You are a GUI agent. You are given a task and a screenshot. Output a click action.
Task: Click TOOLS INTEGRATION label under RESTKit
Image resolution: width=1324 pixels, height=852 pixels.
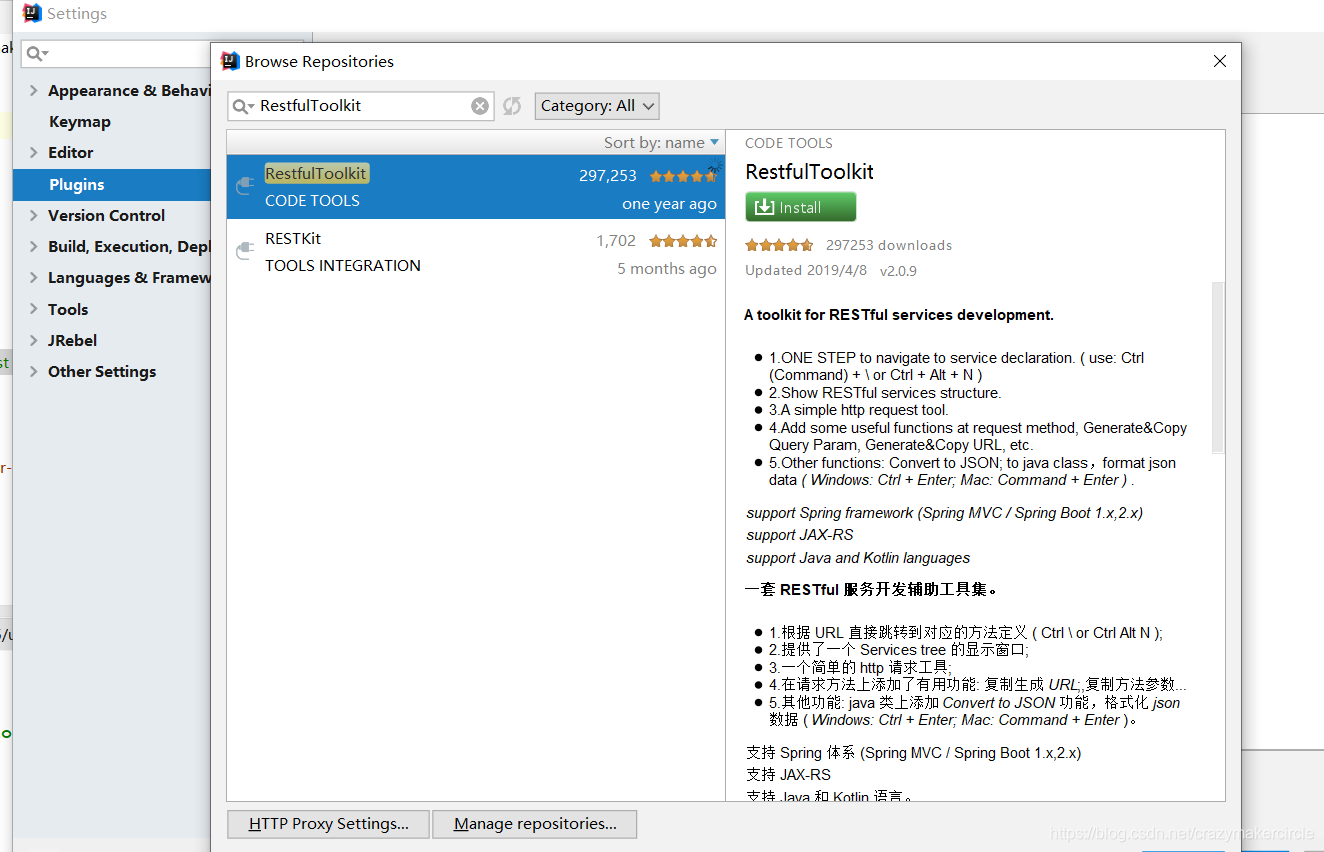(x=343, y=266)
